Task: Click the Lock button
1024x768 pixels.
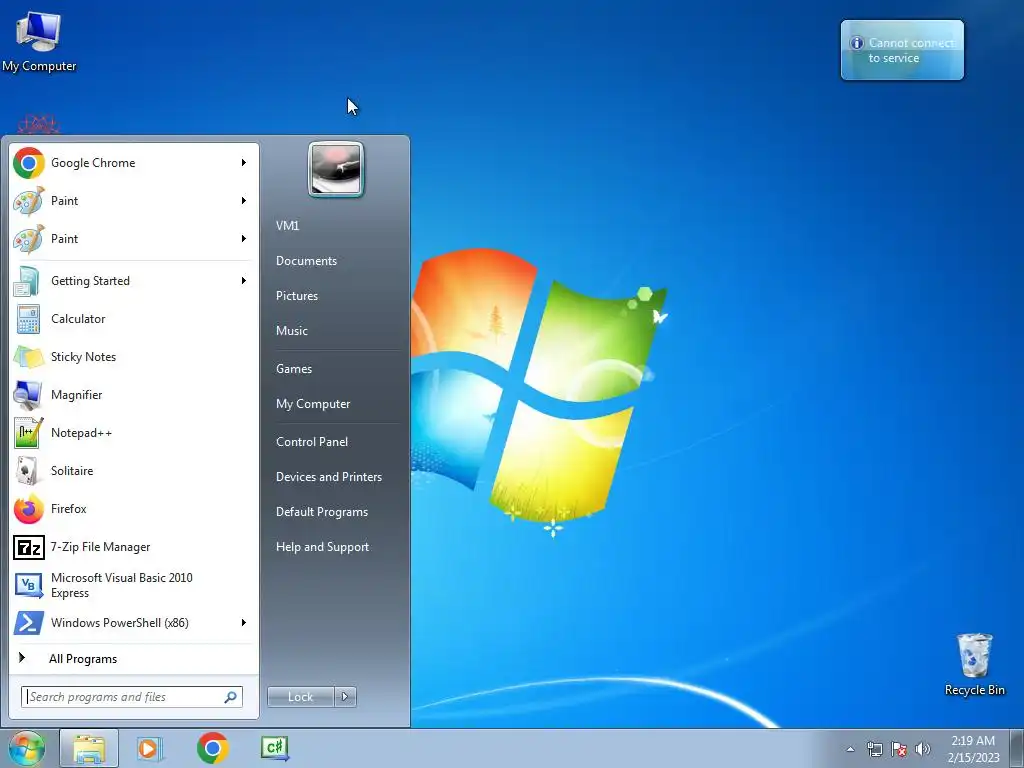Action: tap(300, 697)
